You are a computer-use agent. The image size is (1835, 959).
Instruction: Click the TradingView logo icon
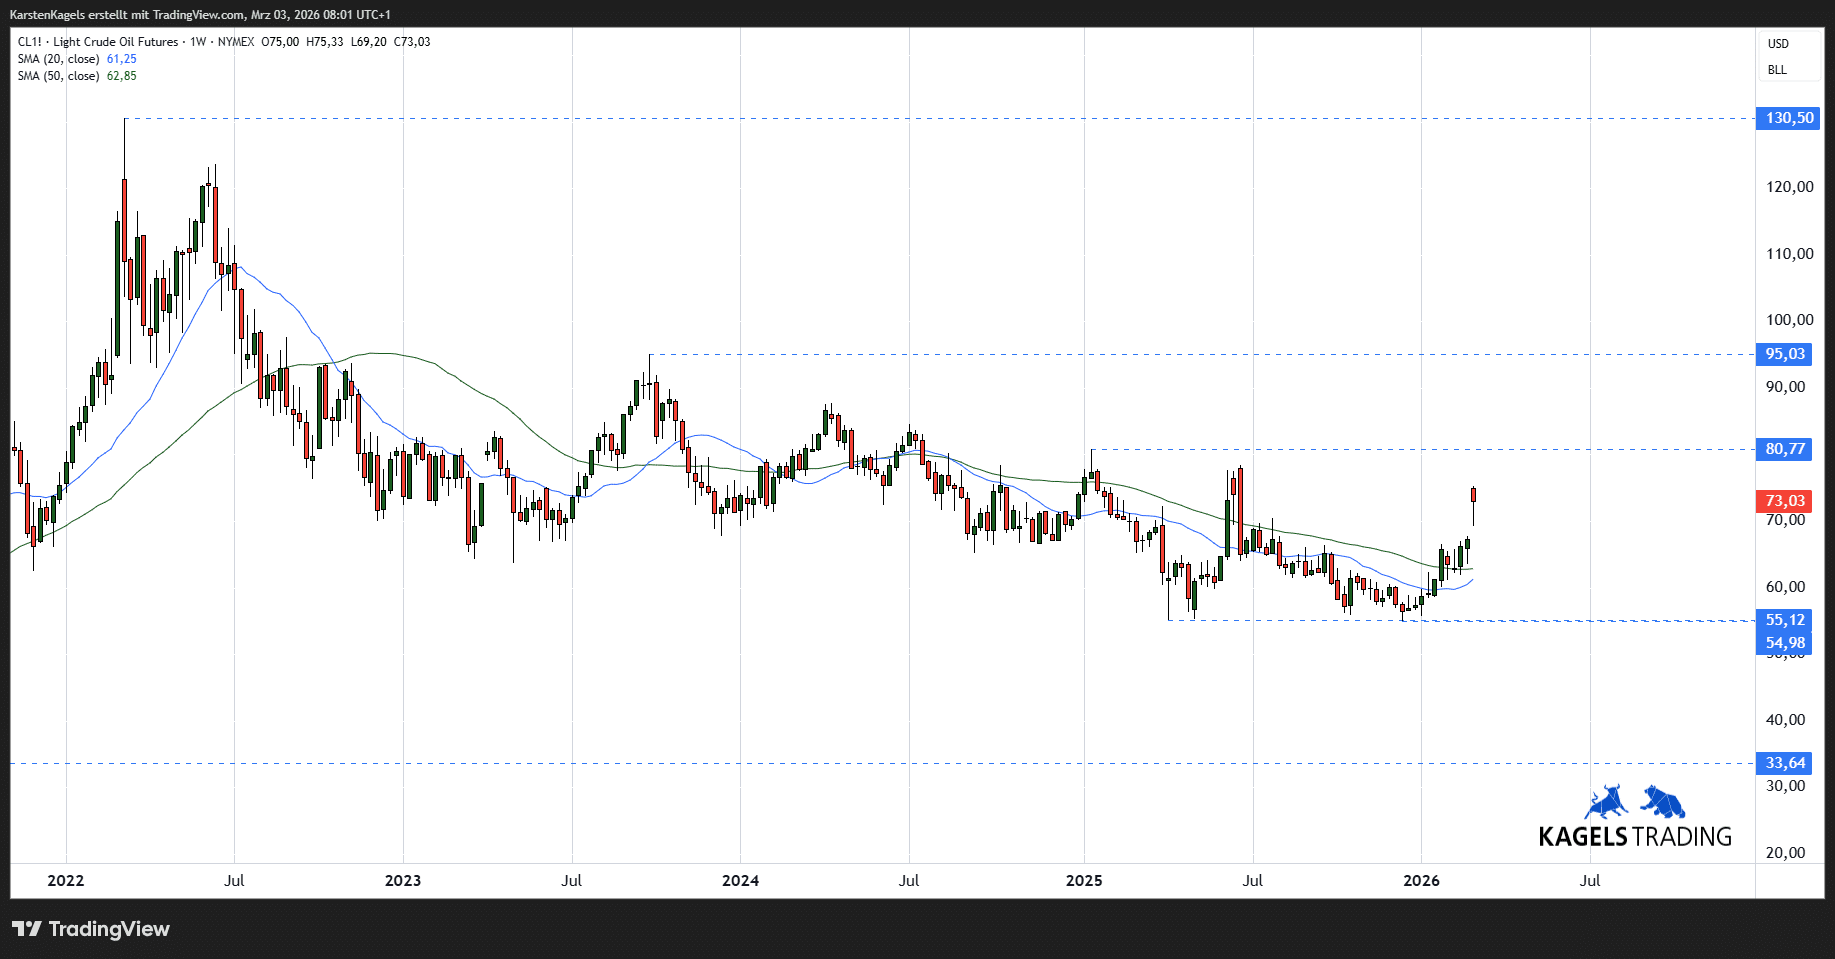coord(27,929)
